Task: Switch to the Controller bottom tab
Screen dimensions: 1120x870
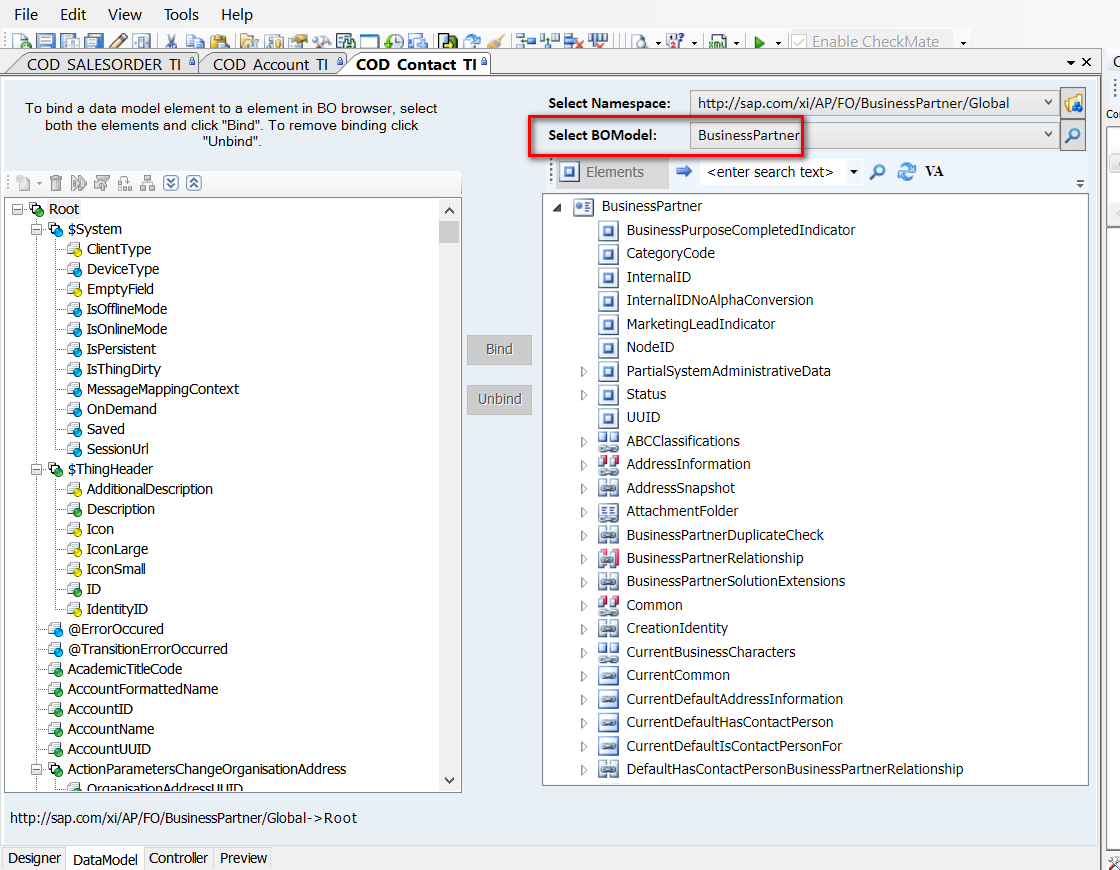Action: pos(178,858)
